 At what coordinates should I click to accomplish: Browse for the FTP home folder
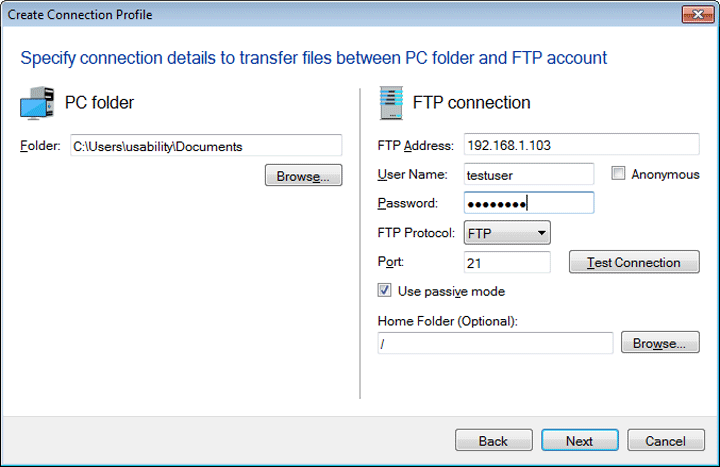pyautogui.click(x=659, y=343)
